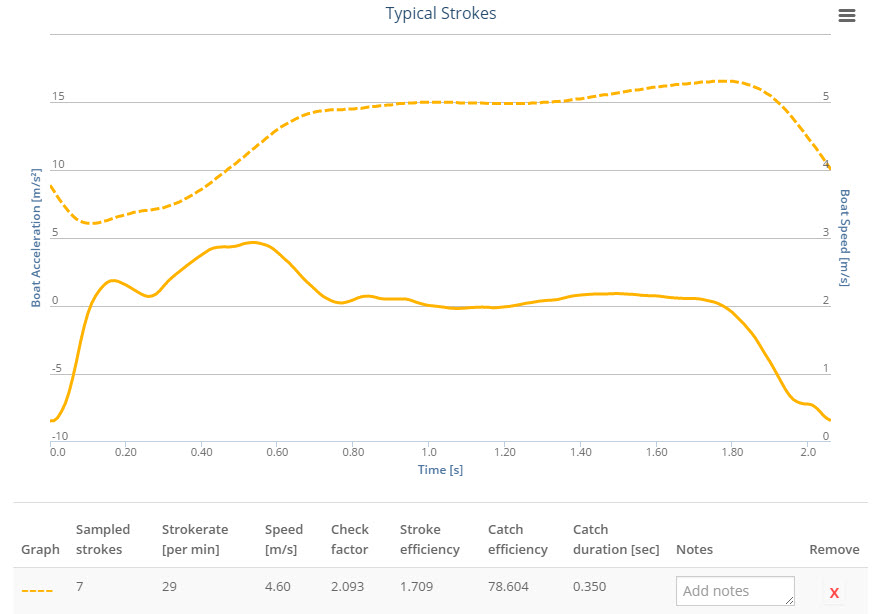
Task: Select the Check factor column header
Action: click(x=350, y=539)
